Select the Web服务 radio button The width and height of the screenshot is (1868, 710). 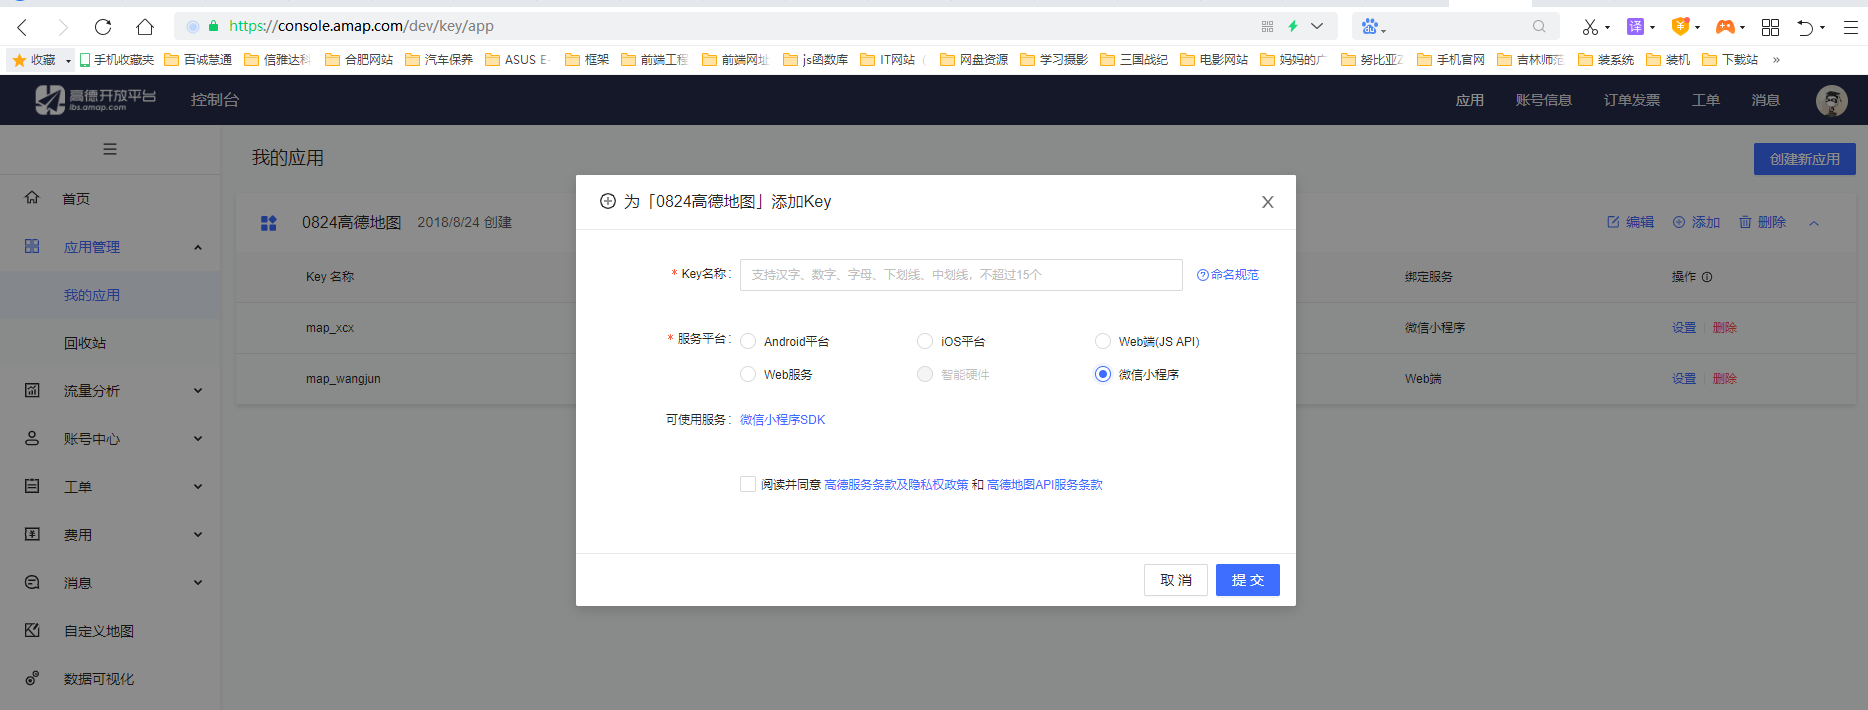[748, 374]
